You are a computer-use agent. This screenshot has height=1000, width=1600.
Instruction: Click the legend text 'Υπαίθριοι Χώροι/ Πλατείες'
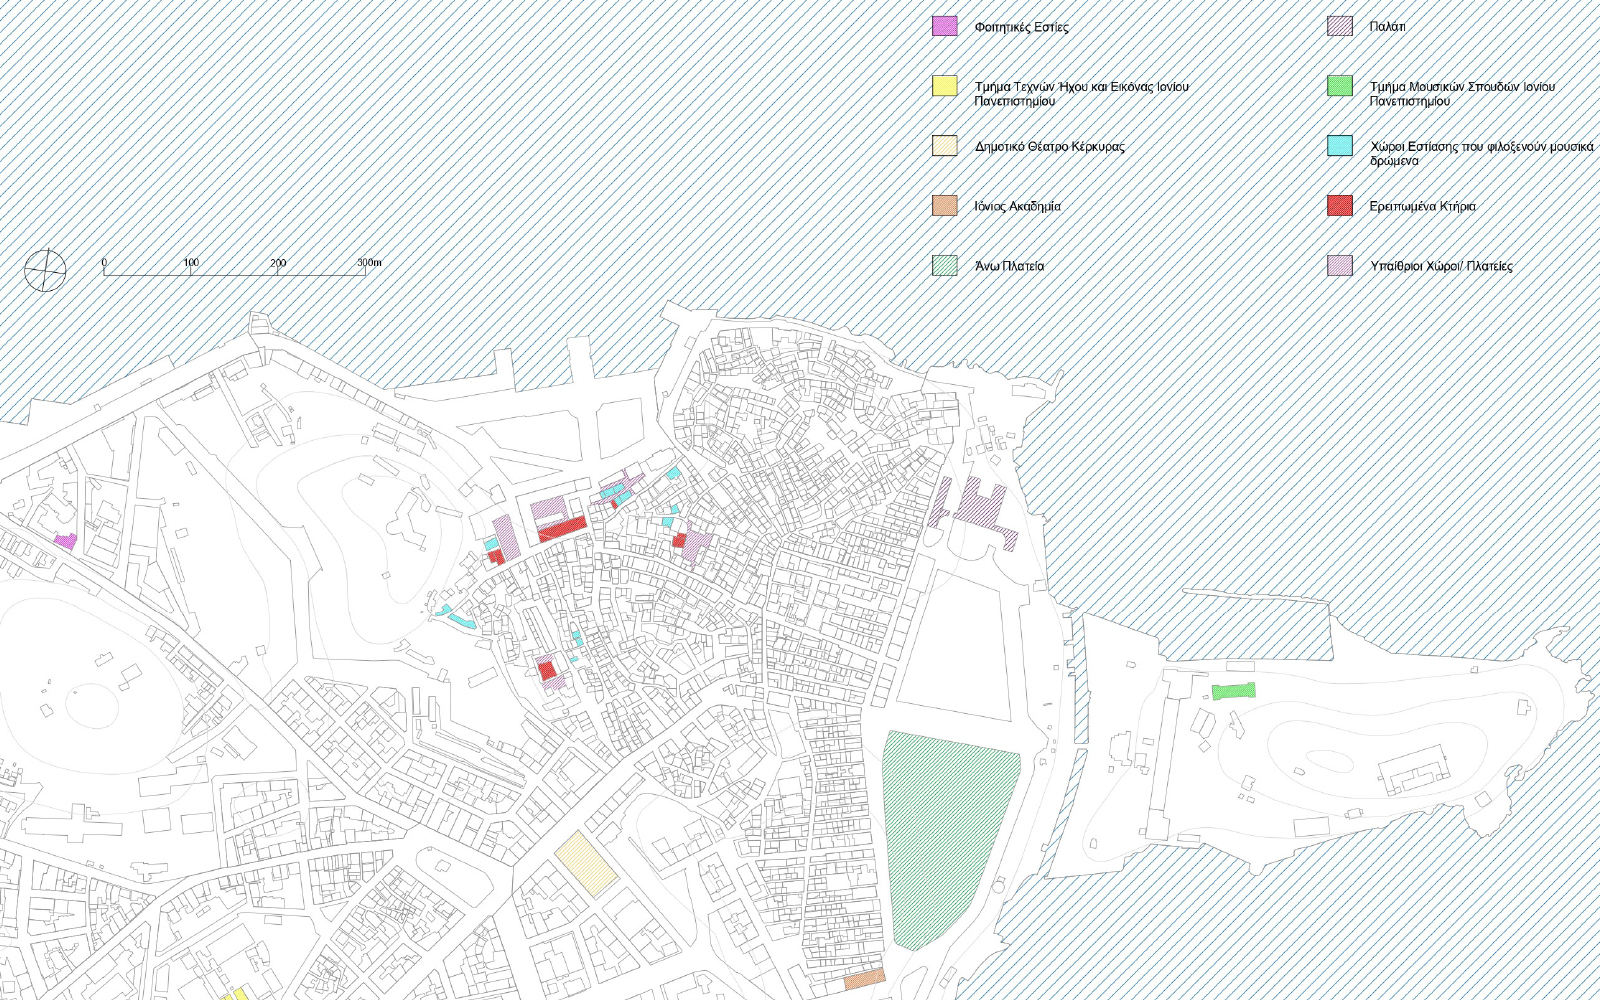click(x=1441, y=267)
